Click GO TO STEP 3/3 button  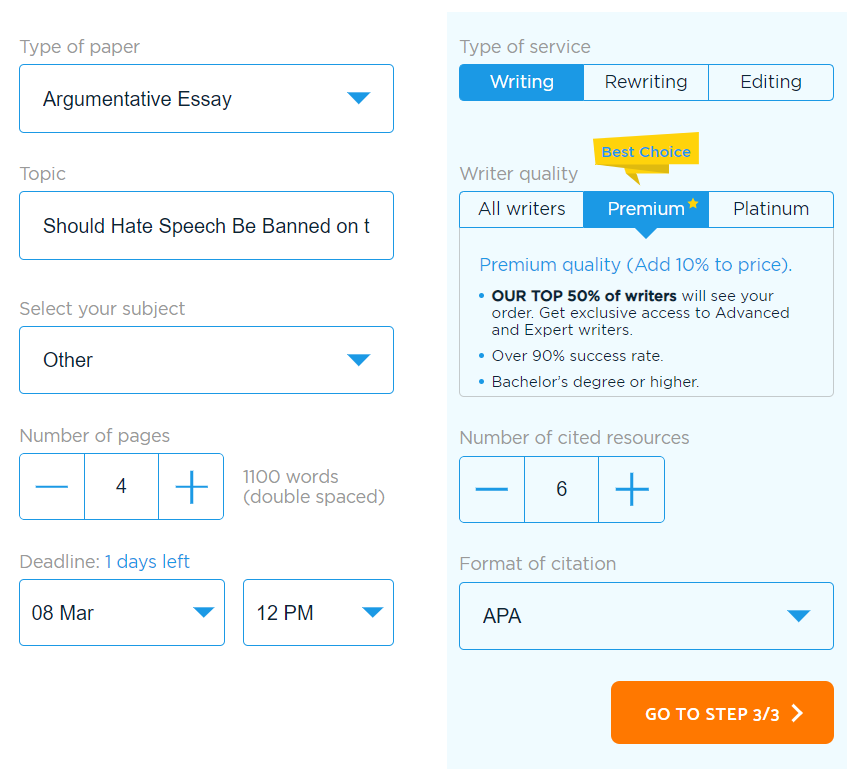722,713
